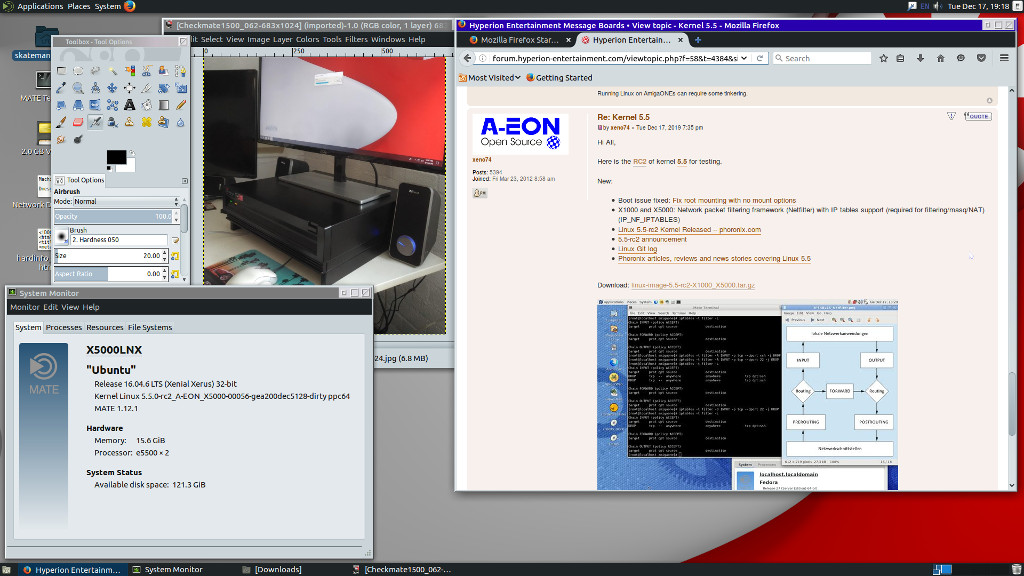Image resolution: width=1024 pixels, height=576 pixels.
Task: Bookmark this page with the star
Action: click(884, 58)
